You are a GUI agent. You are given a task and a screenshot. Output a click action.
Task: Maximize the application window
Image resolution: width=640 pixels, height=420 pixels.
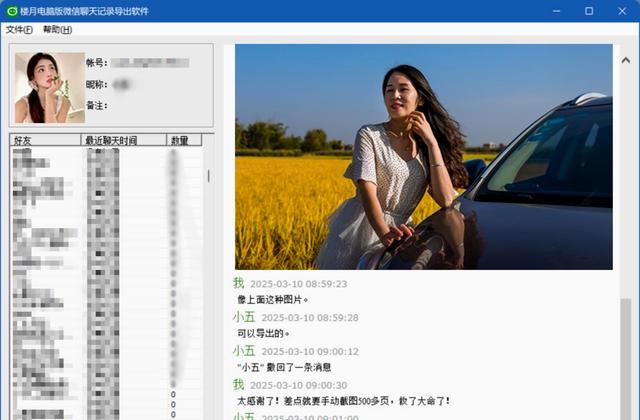(588, 11)
